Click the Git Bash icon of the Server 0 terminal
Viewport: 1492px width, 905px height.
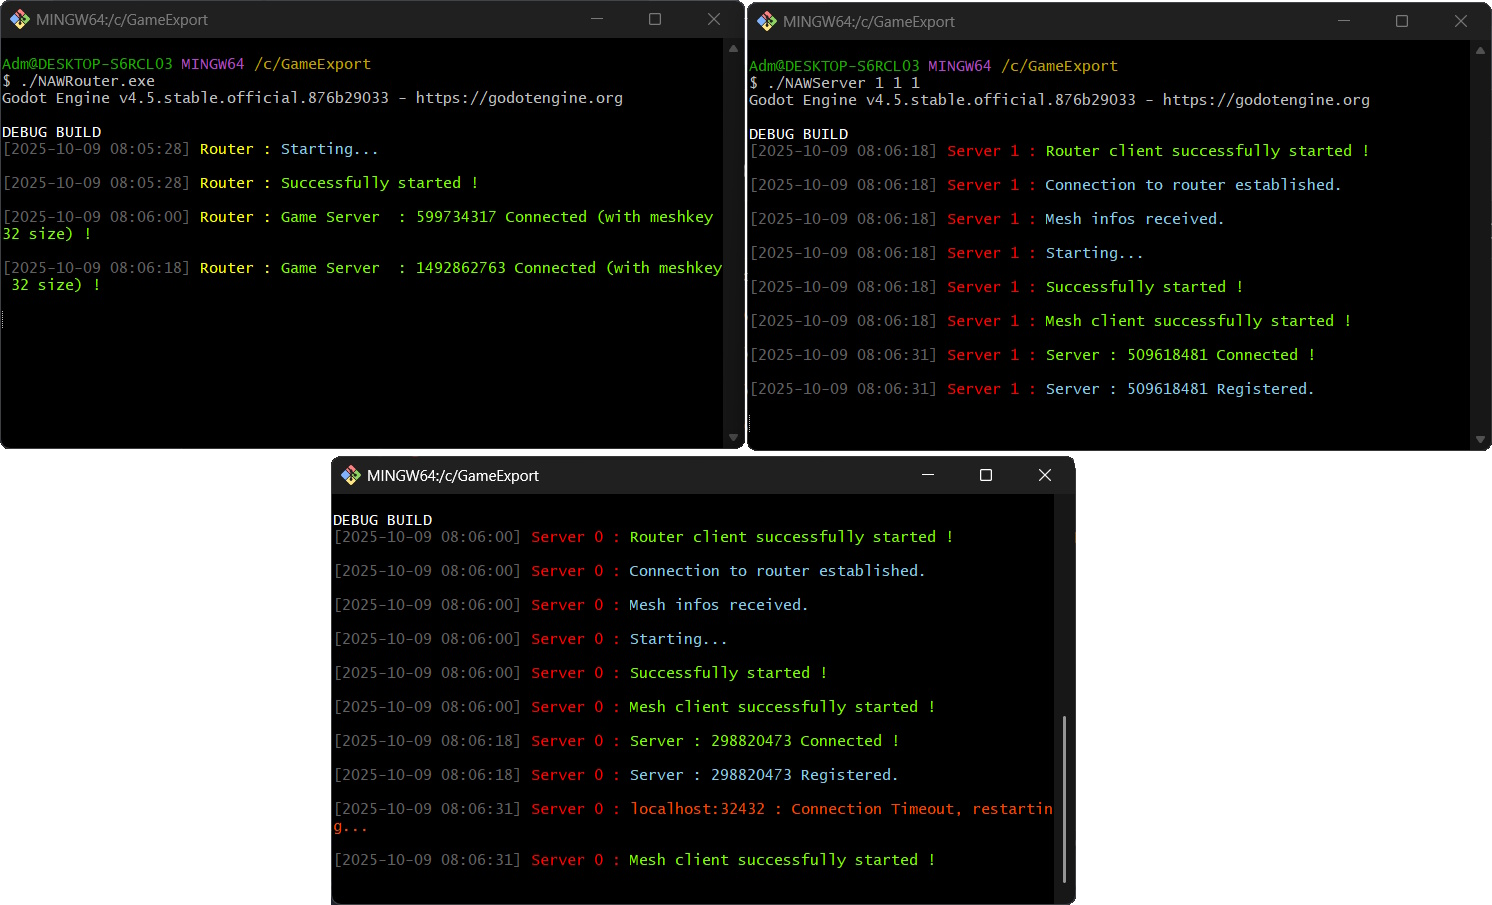(x=351, y=476)
